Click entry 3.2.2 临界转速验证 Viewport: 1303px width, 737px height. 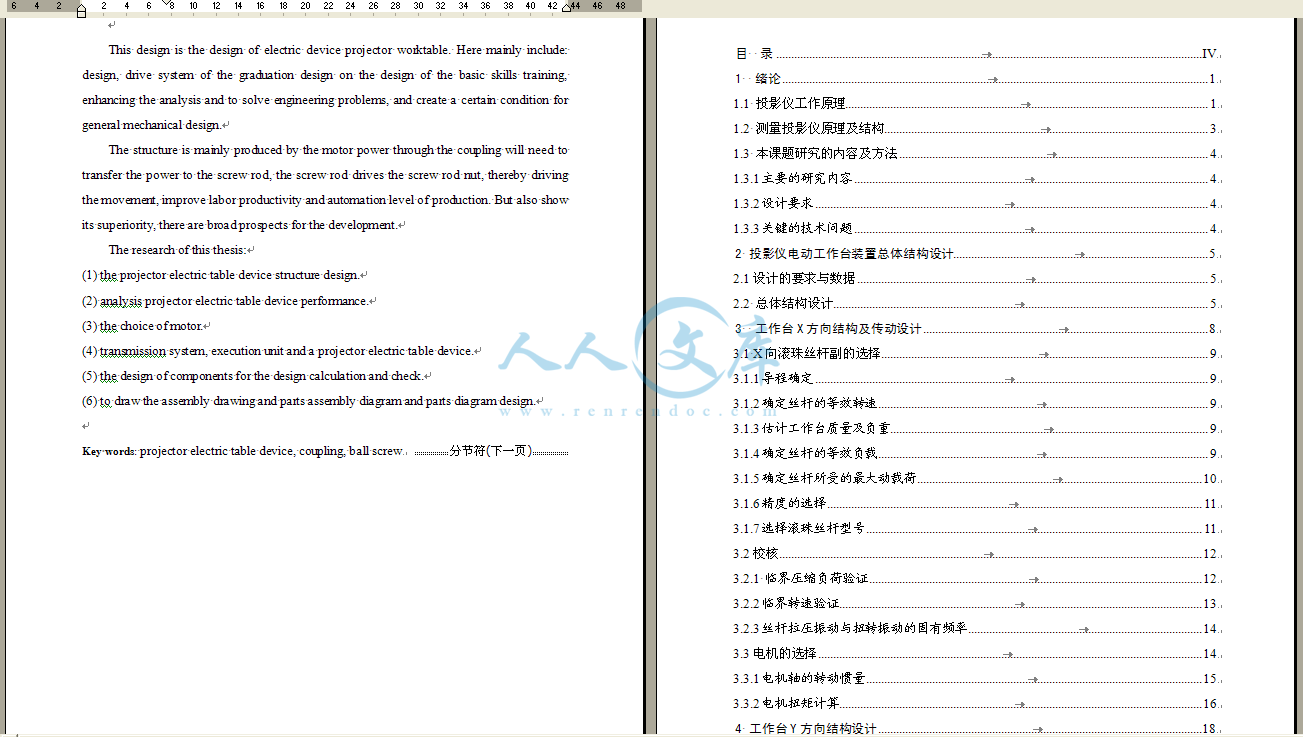(977, 604)
